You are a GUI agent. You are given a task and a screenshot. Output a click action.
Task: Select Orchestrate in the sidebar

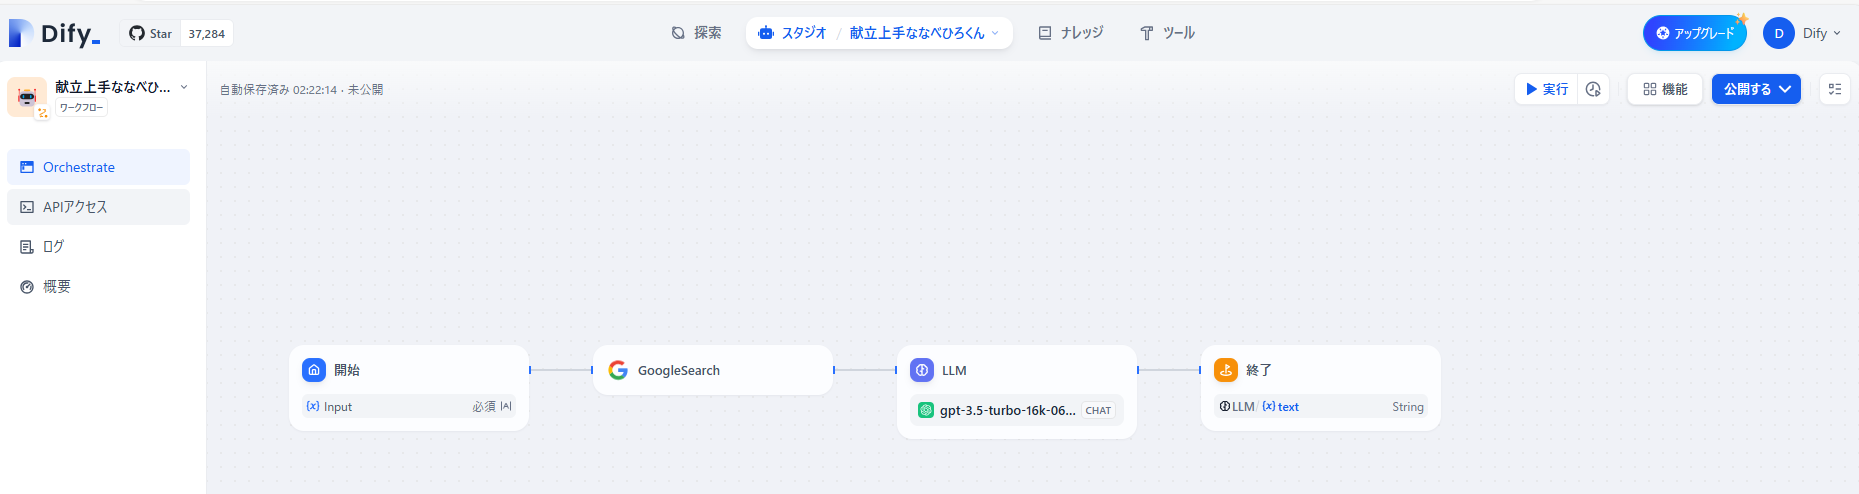[98, 167]
